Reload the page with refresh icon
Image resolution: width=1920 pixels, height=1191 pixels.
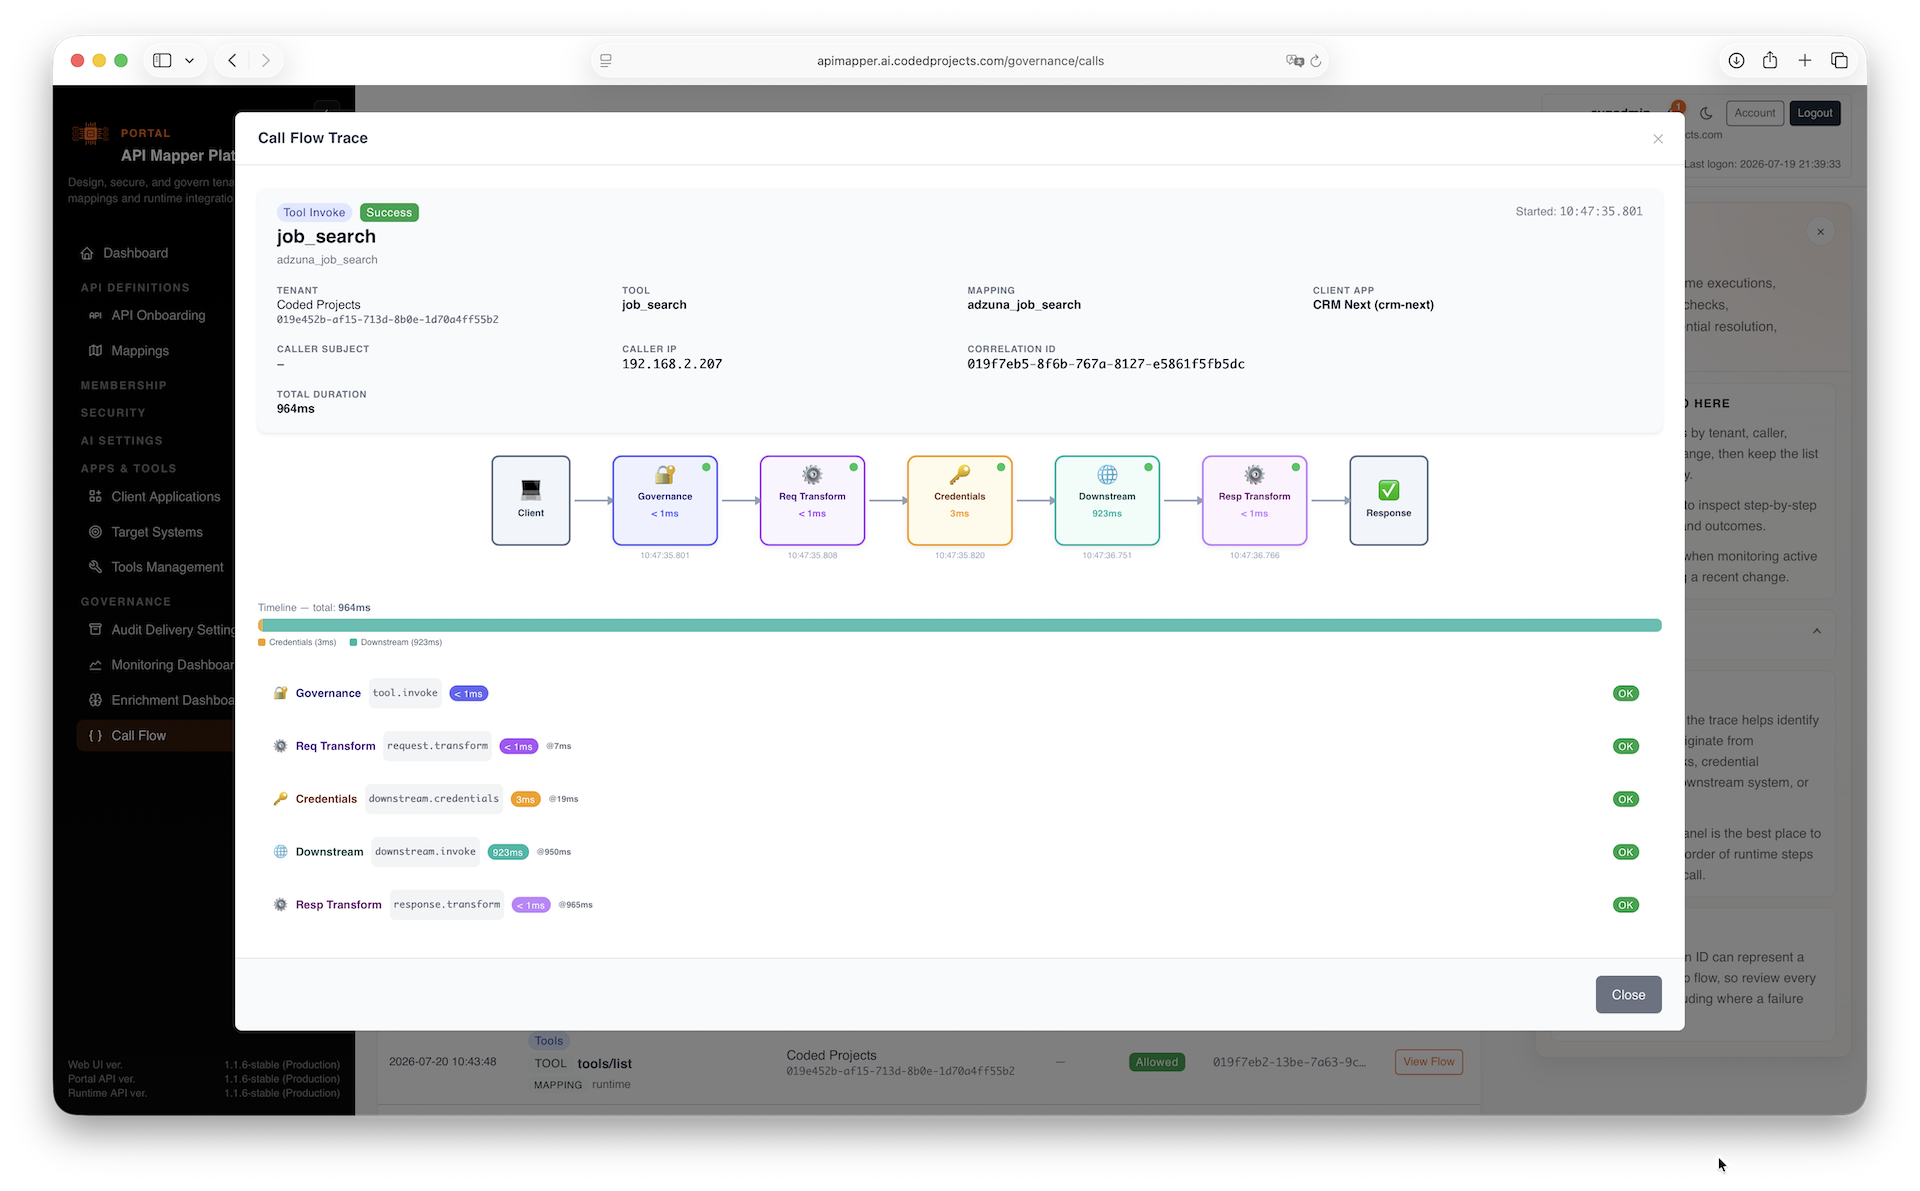(x=1316, y=61)
